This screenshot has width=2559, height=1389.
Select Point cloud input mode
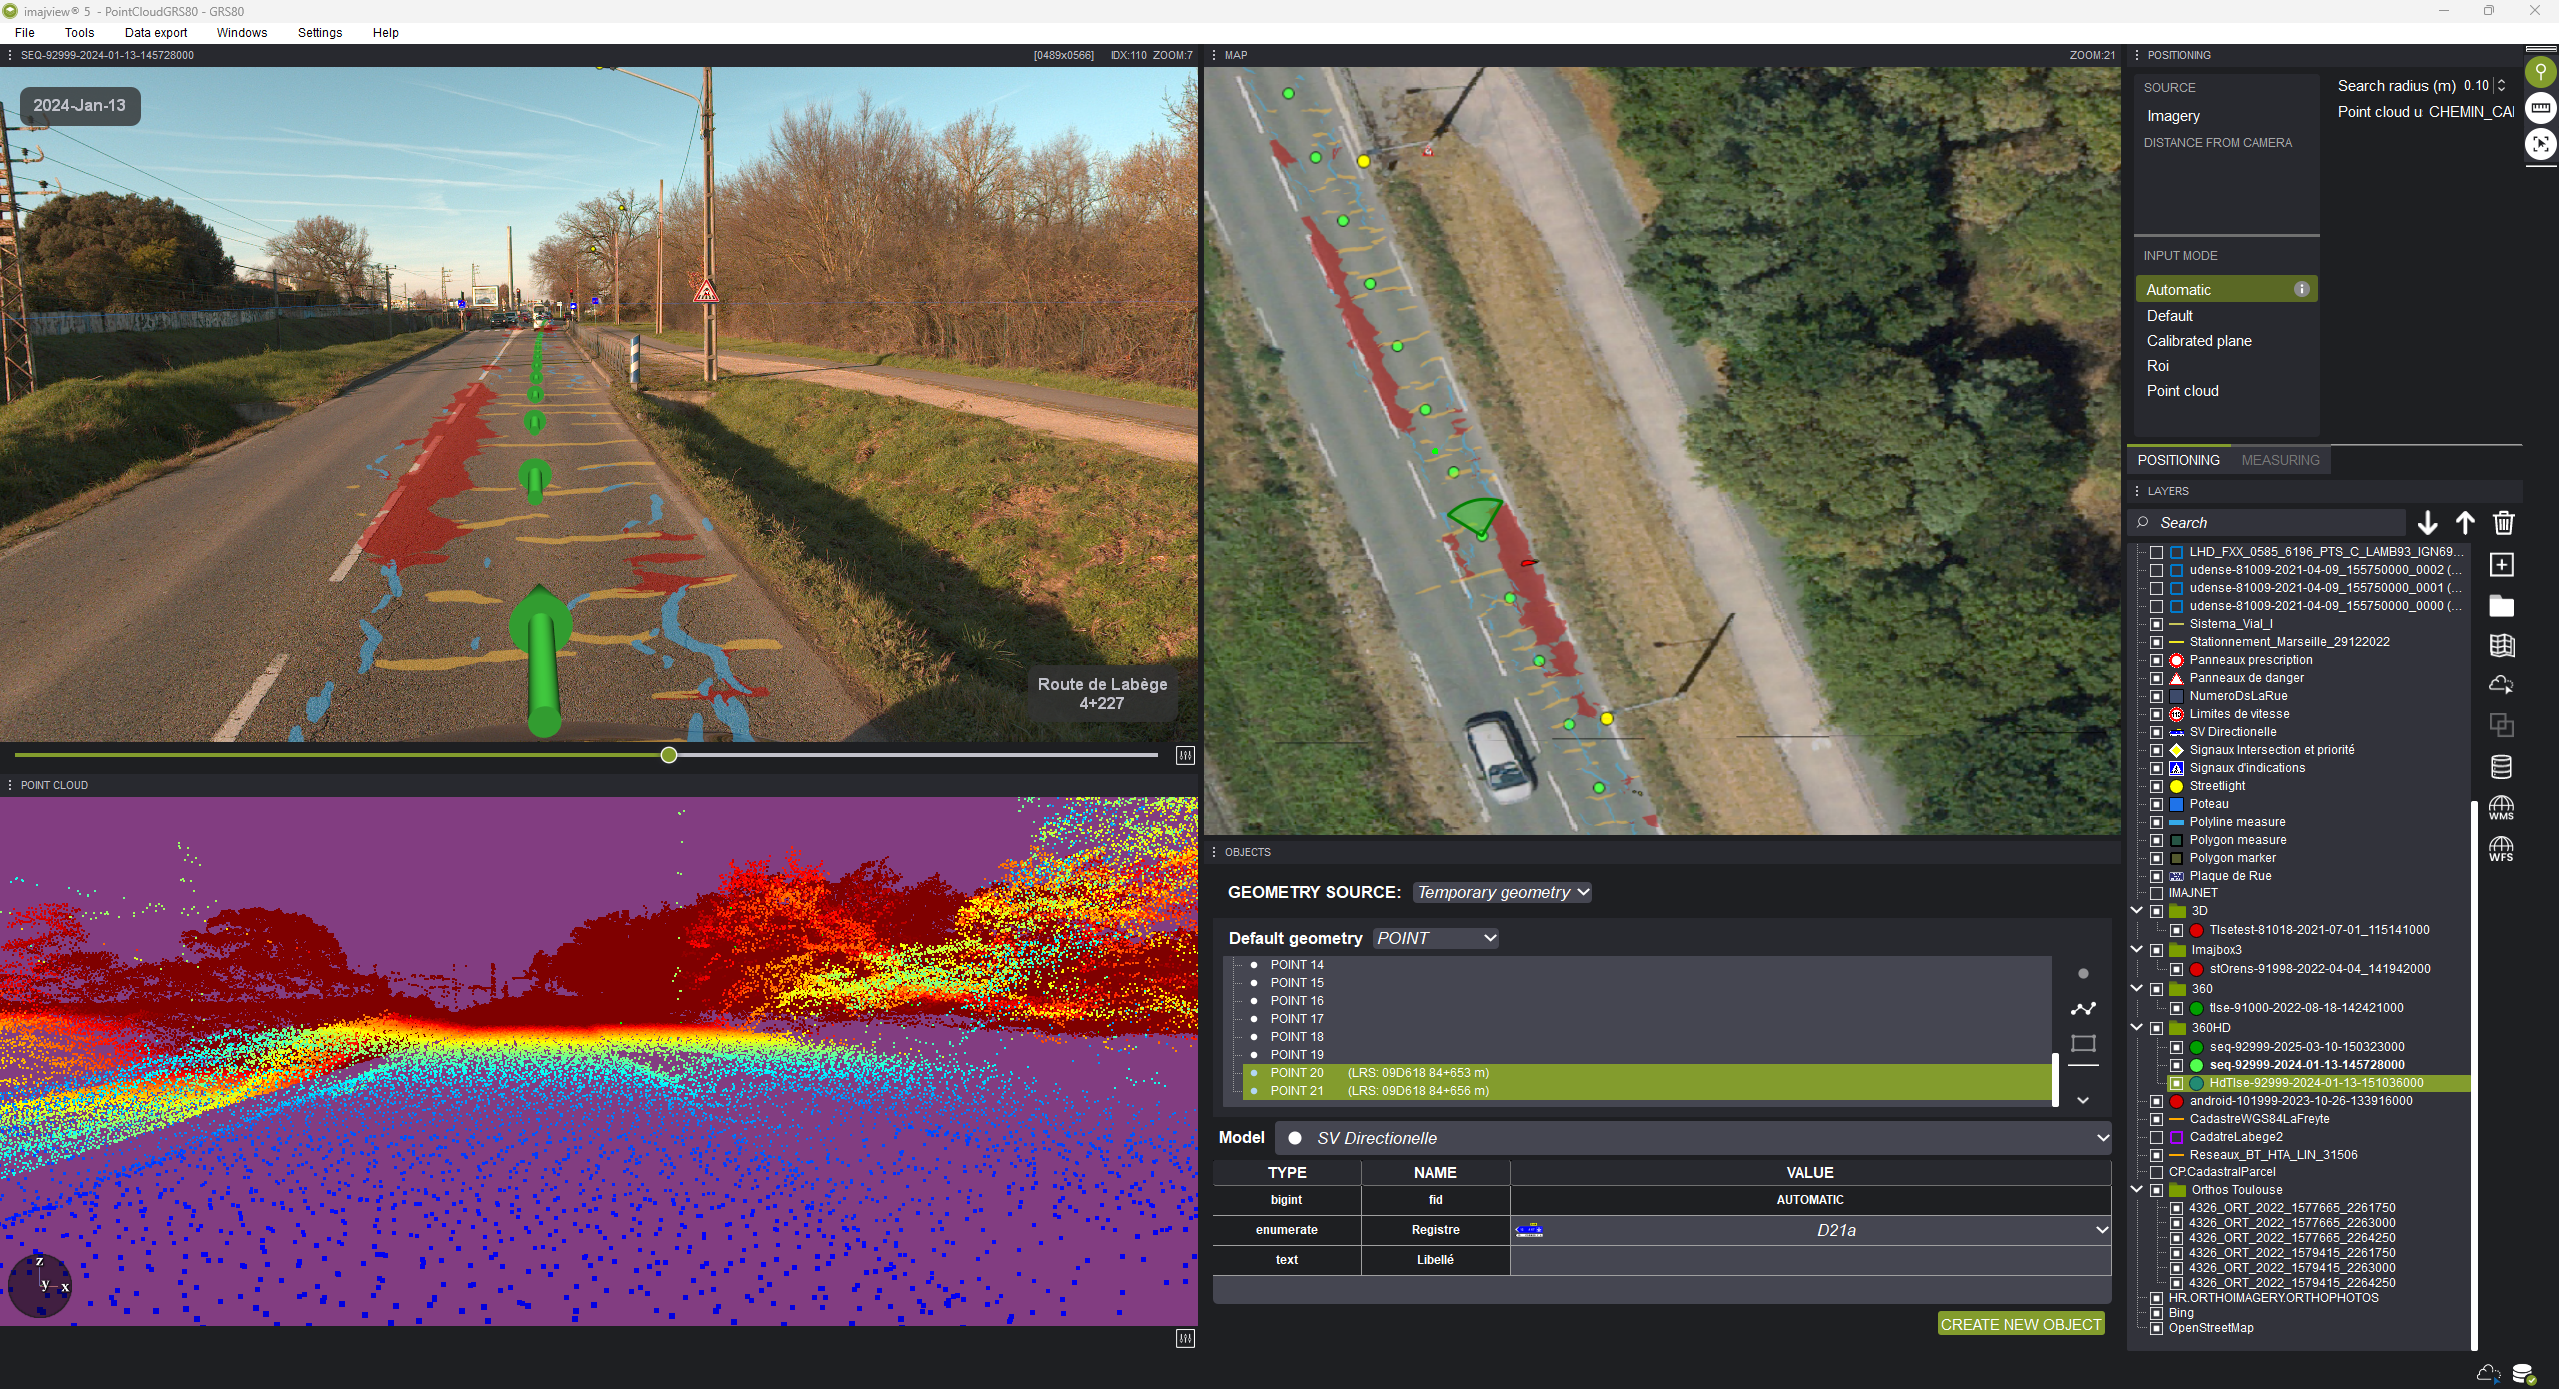(x=2182, y=391)
